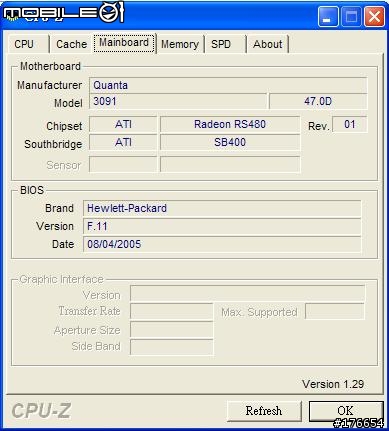Click the southbridge vendor ATI field

123,143
